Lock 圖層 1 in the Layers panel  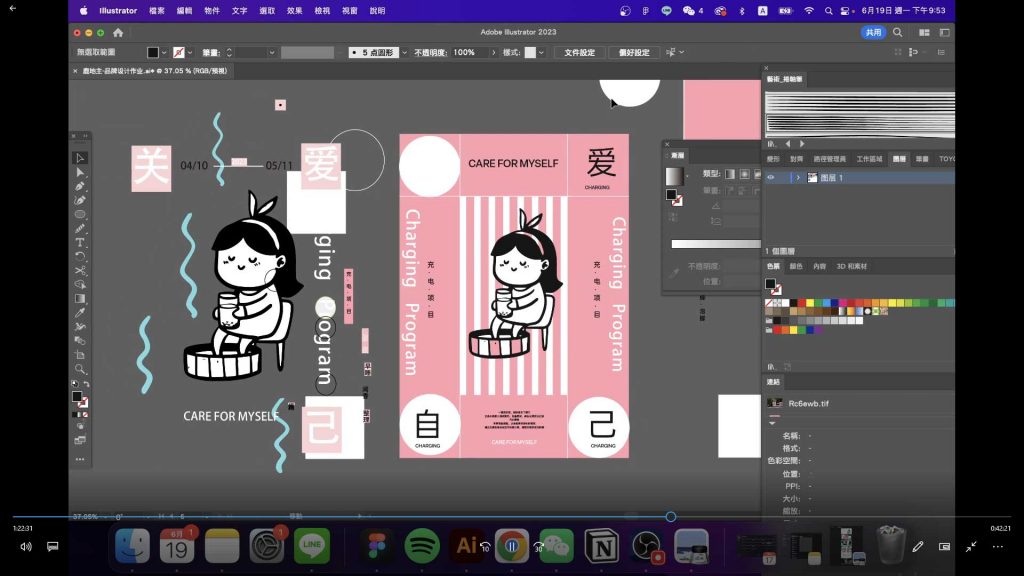click(781, 177)
